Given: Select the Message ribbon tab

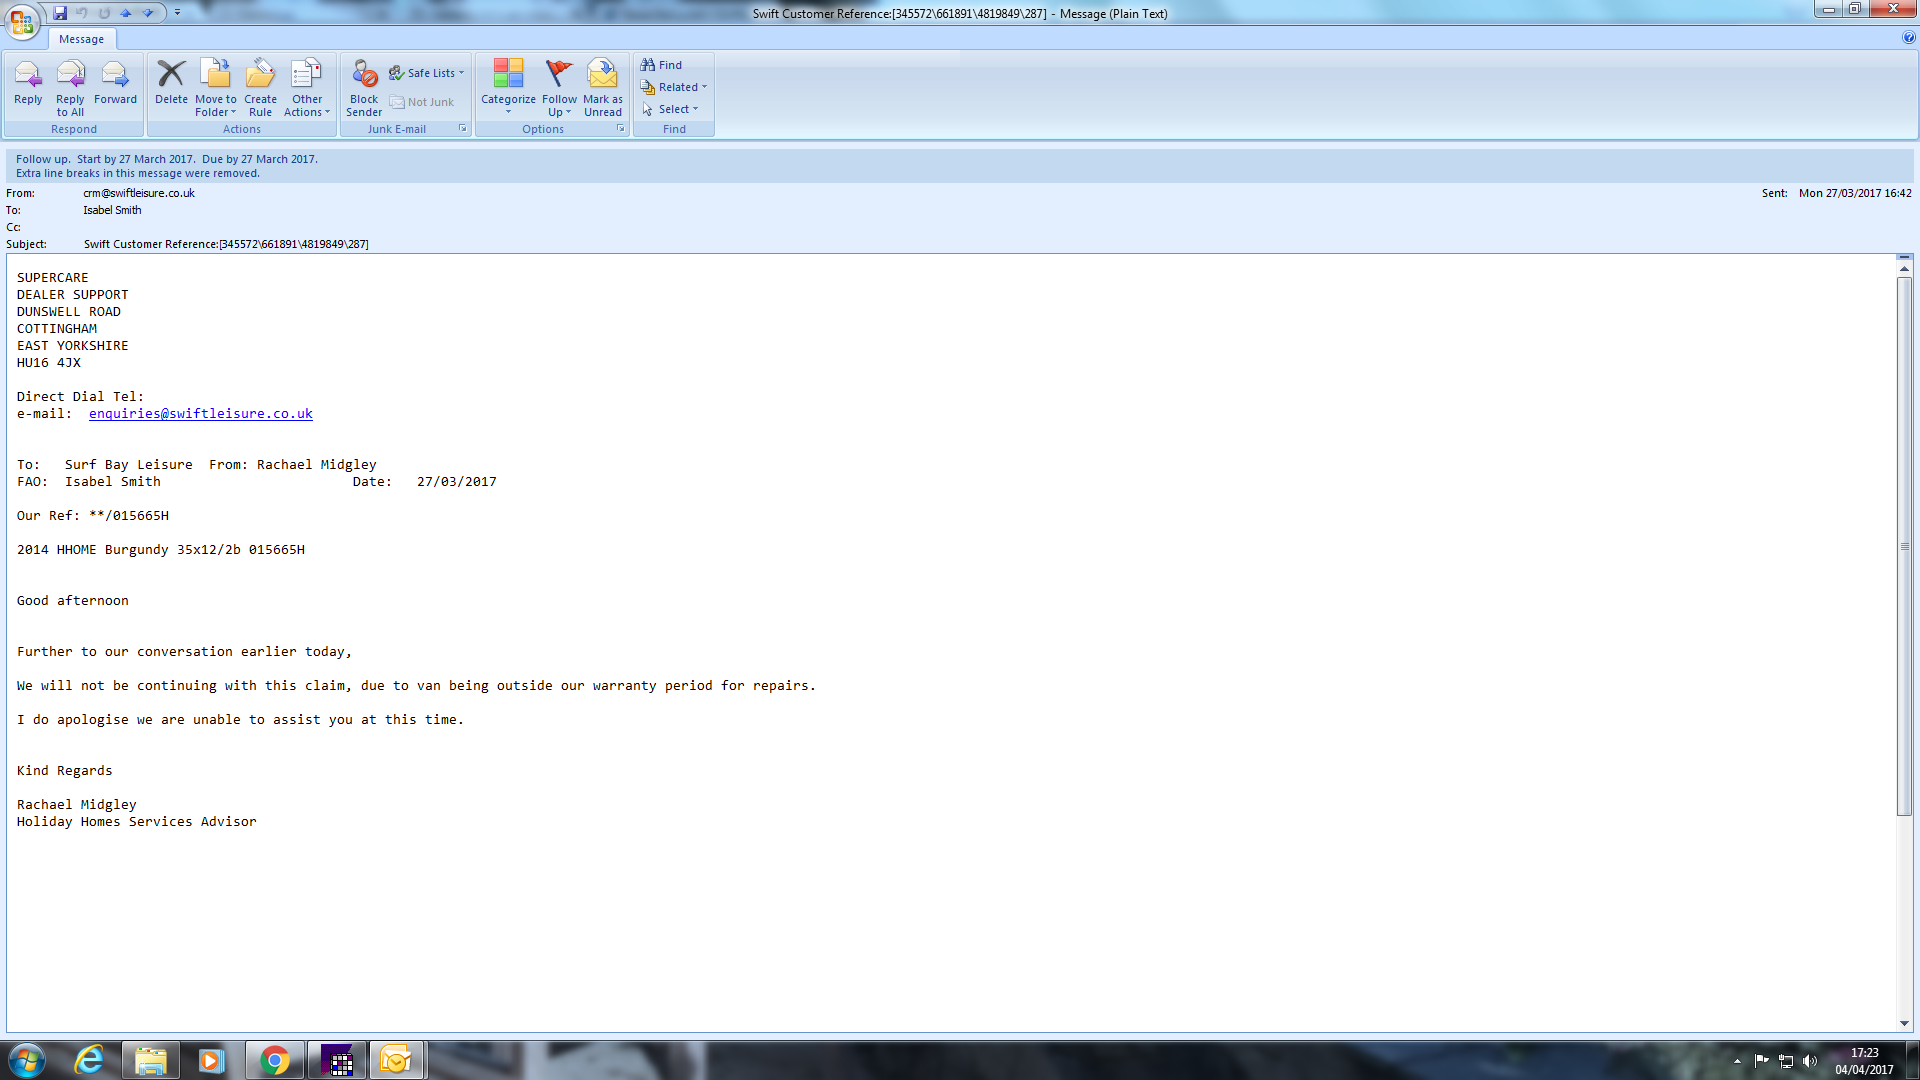Looking at the screenshot, I should pos(81,39).
